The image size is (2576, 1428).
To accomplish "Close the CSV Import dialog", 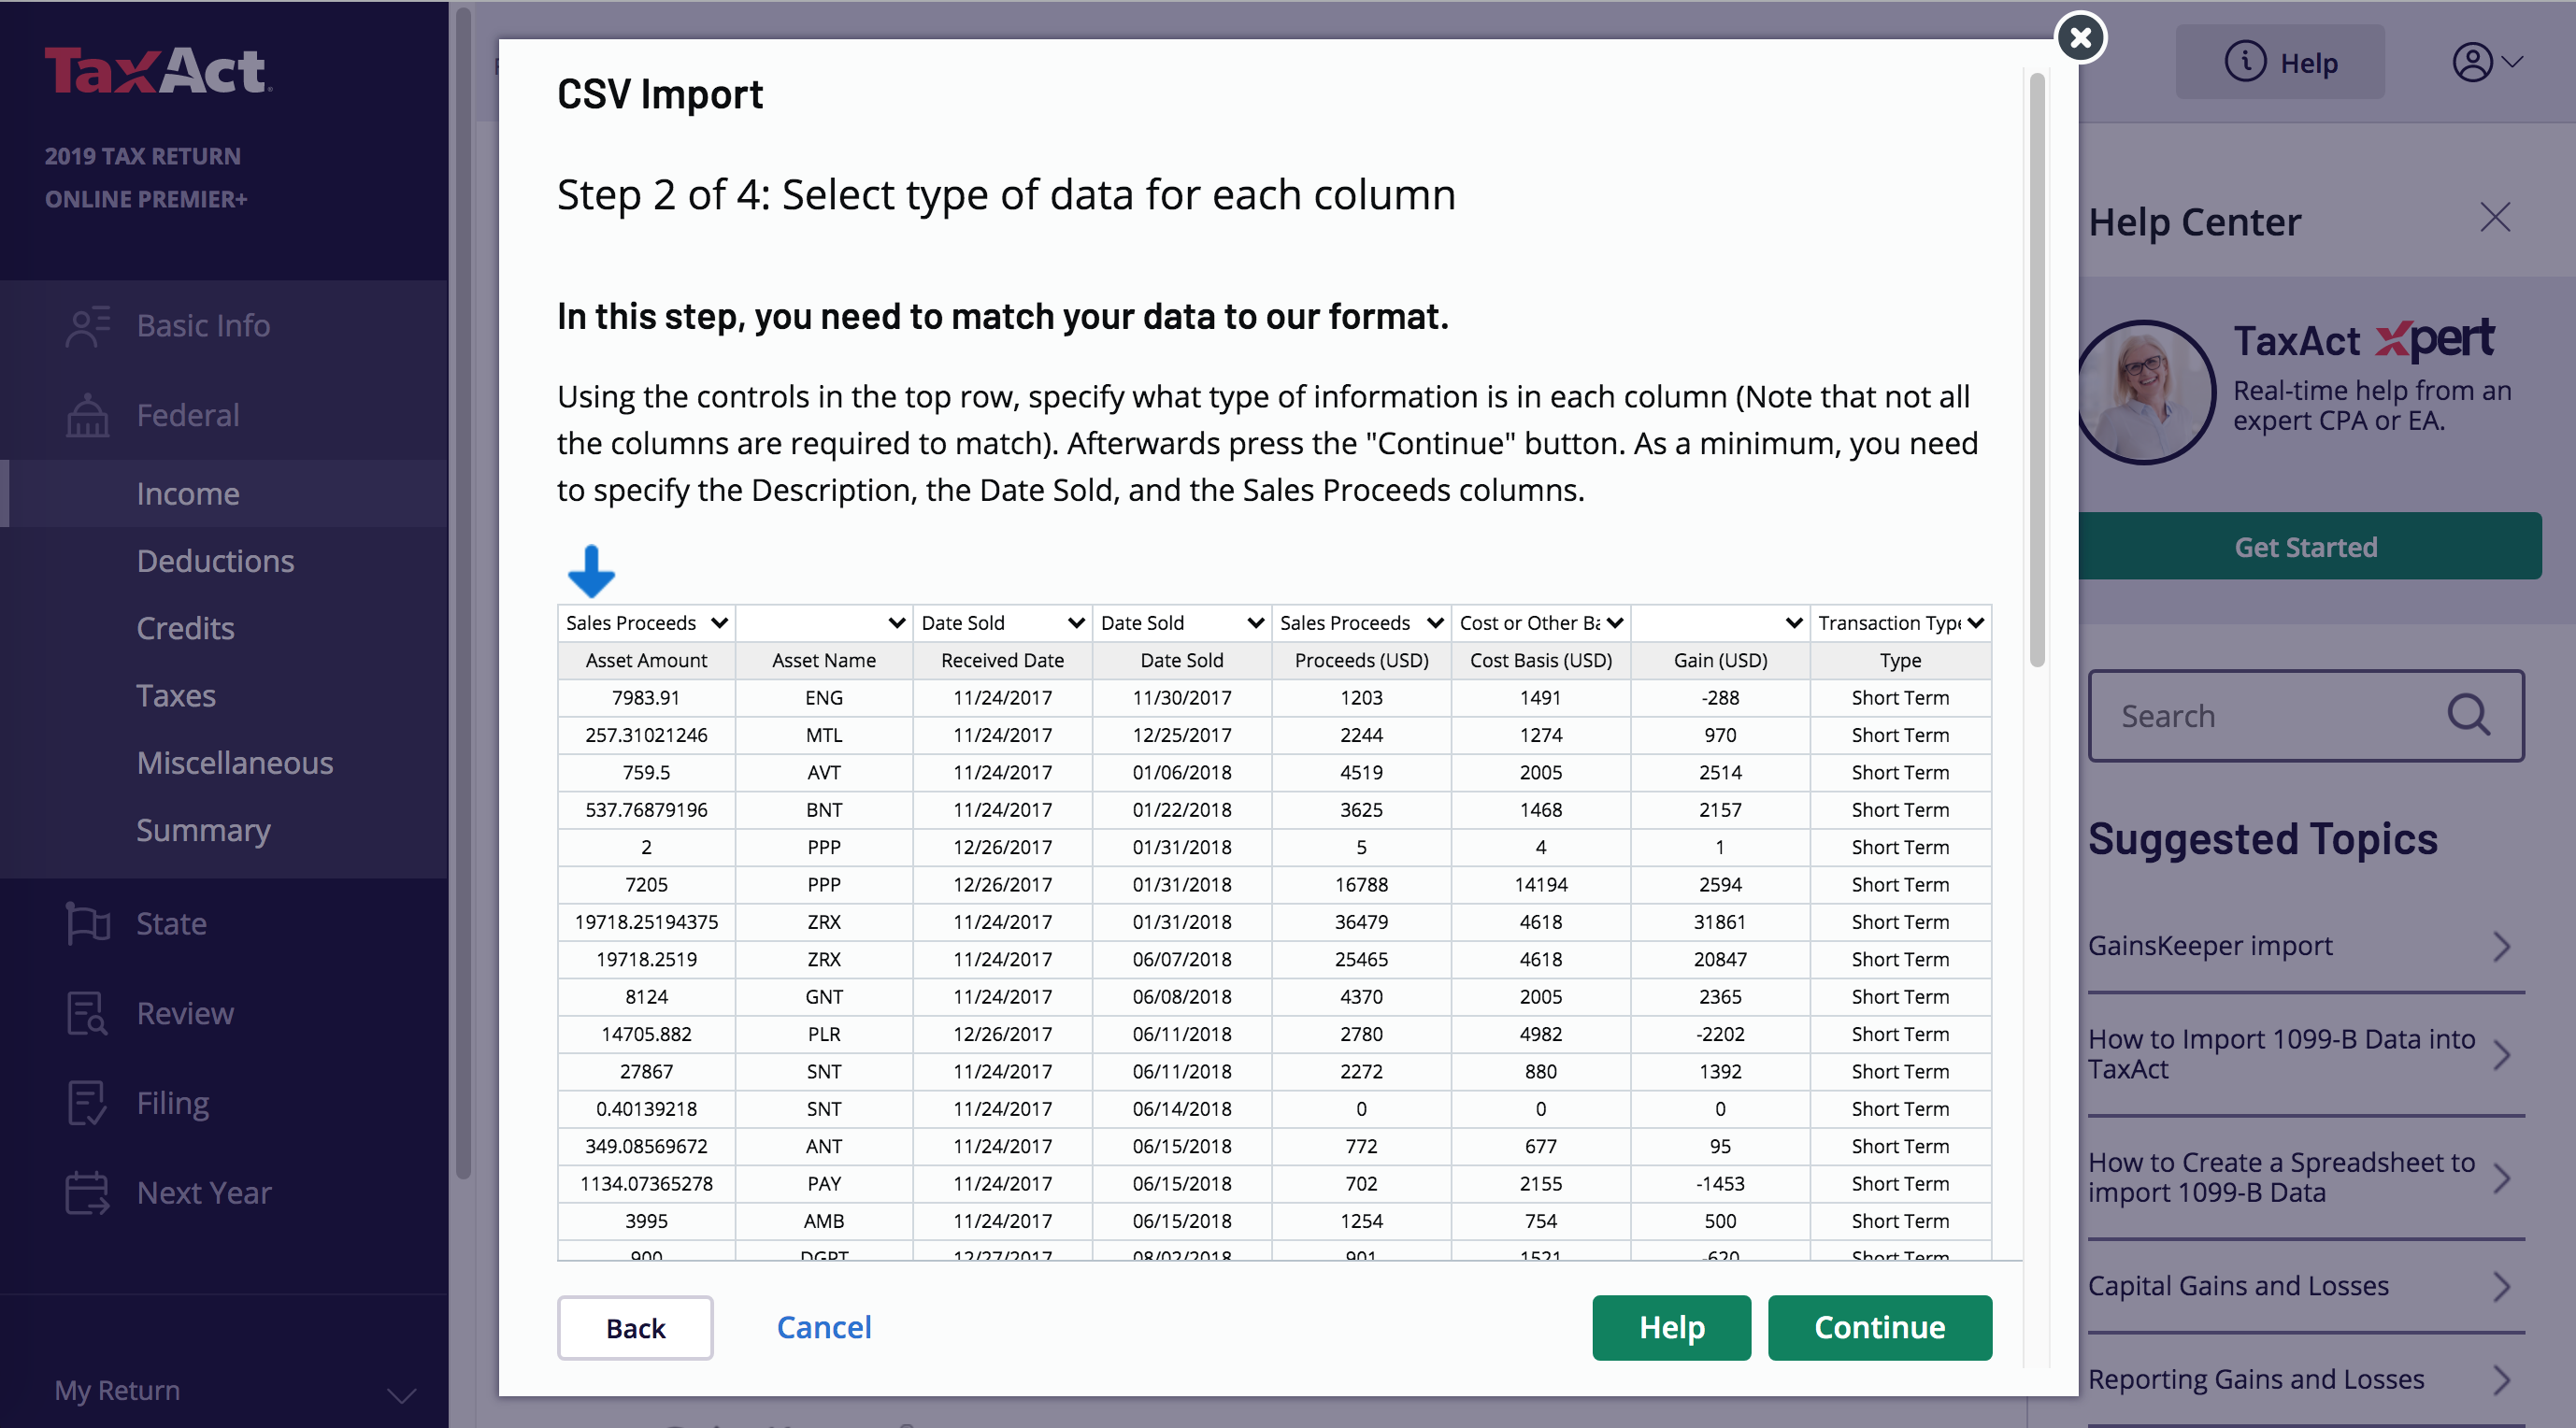I will point(2080,38).
